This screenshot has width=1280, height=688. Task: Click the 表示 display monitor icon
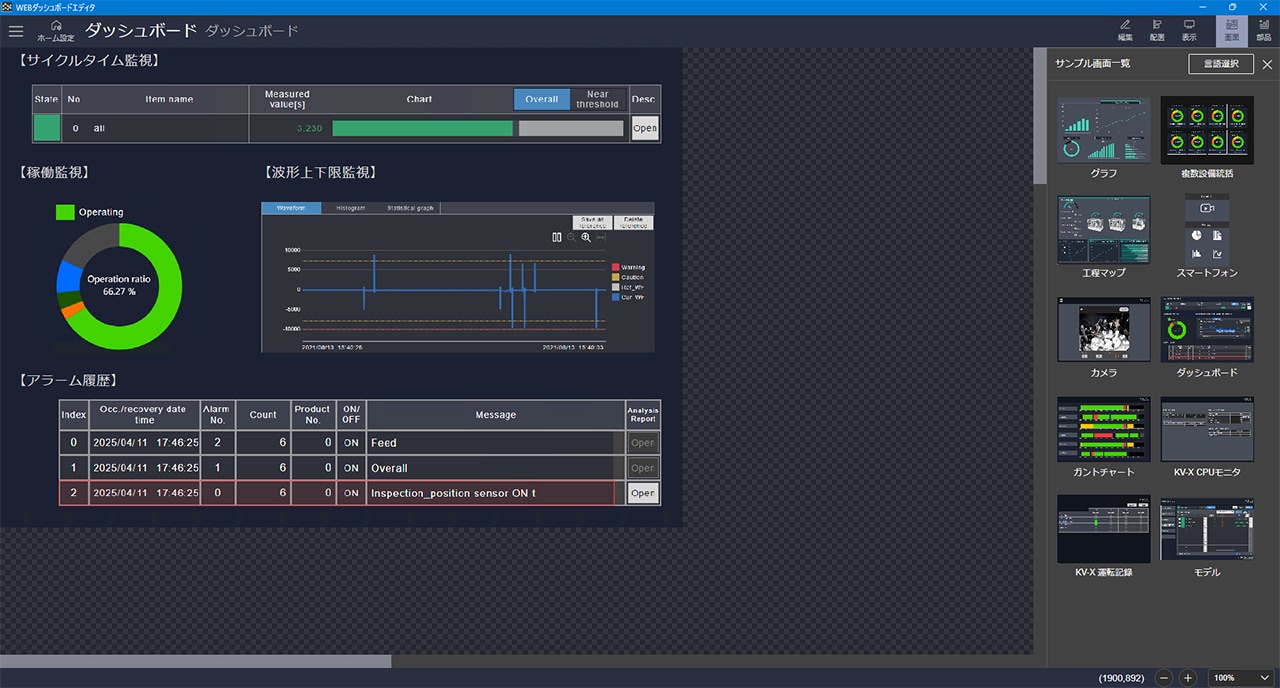1189,29
